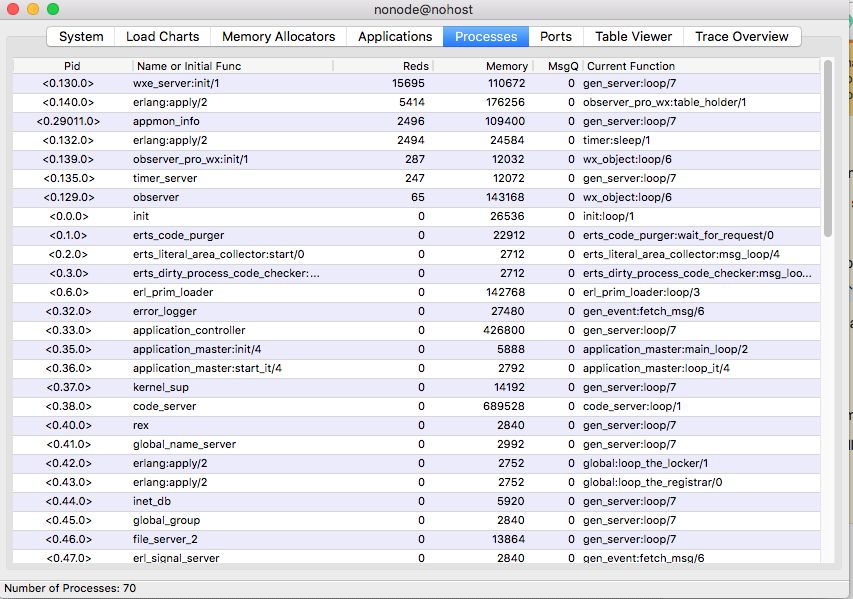Click the code_server:loop/1 function cell
853x599 pixels.
coord(632,406)
